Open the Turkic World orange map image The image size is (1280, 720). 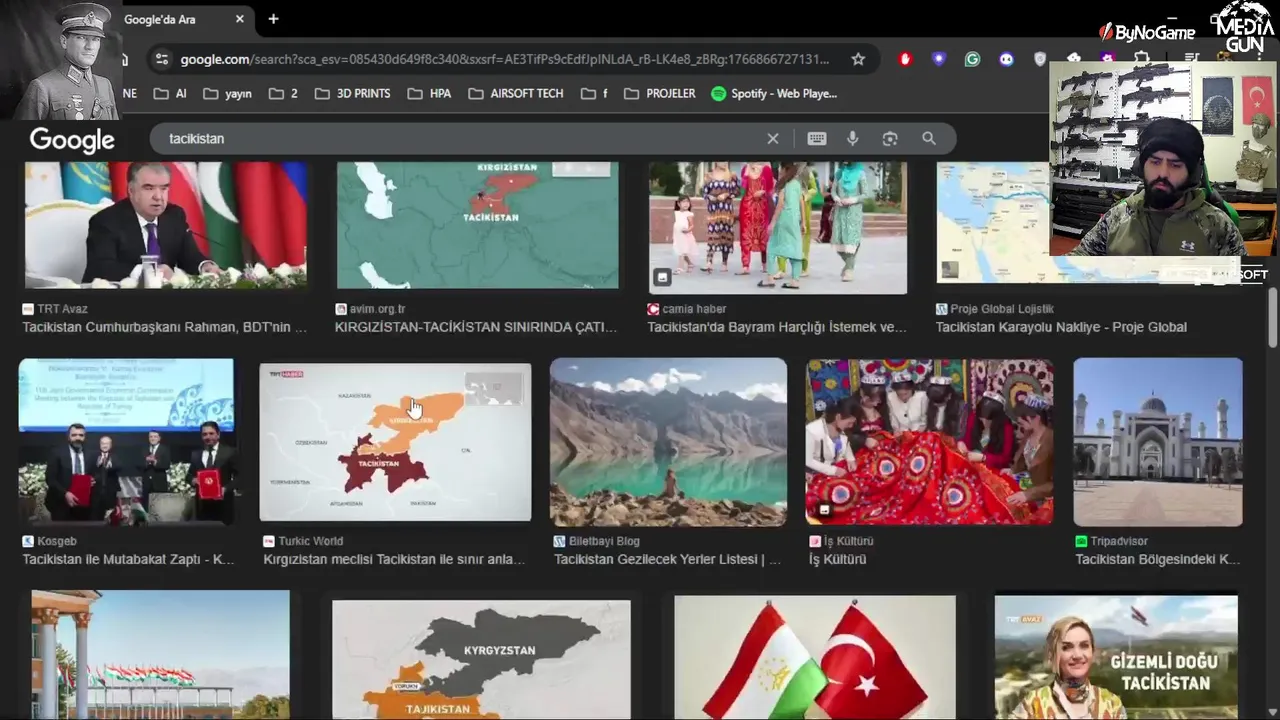pyautogui.click(x=395, y=442)
